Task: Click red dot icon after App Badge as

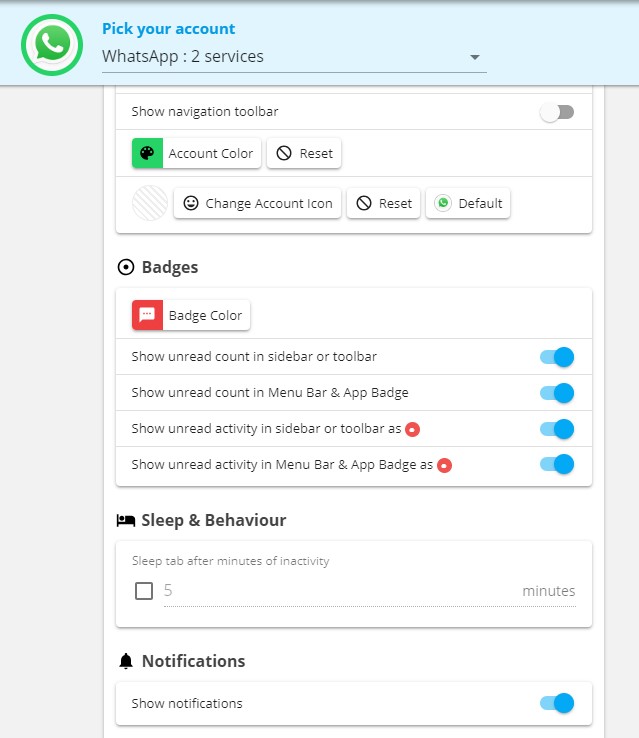Action: coord(444,465)
